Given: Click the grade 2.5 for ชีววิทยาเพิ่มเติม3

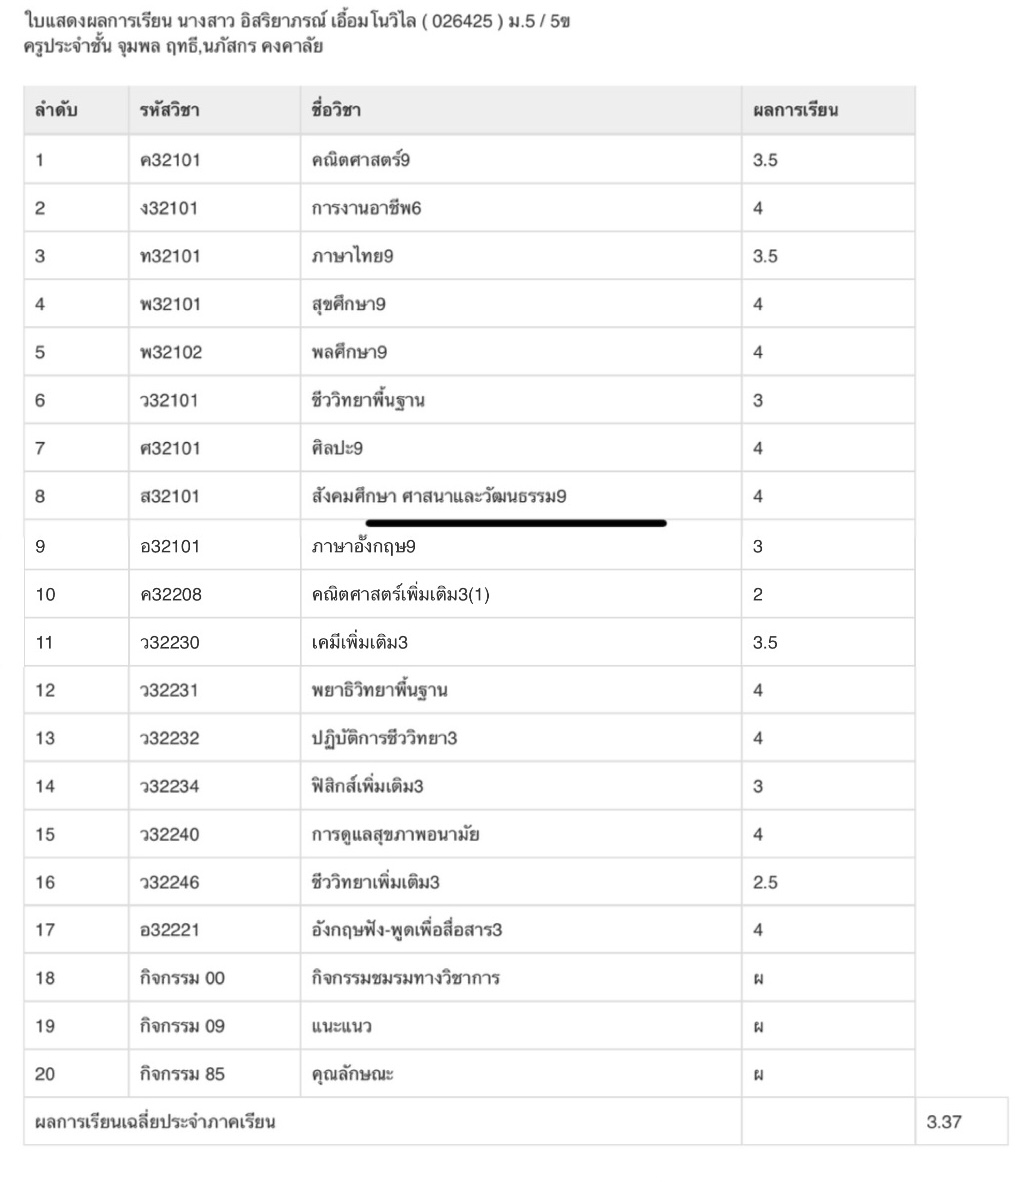Looking at the screenshot, I should click(x=765, y=883).
